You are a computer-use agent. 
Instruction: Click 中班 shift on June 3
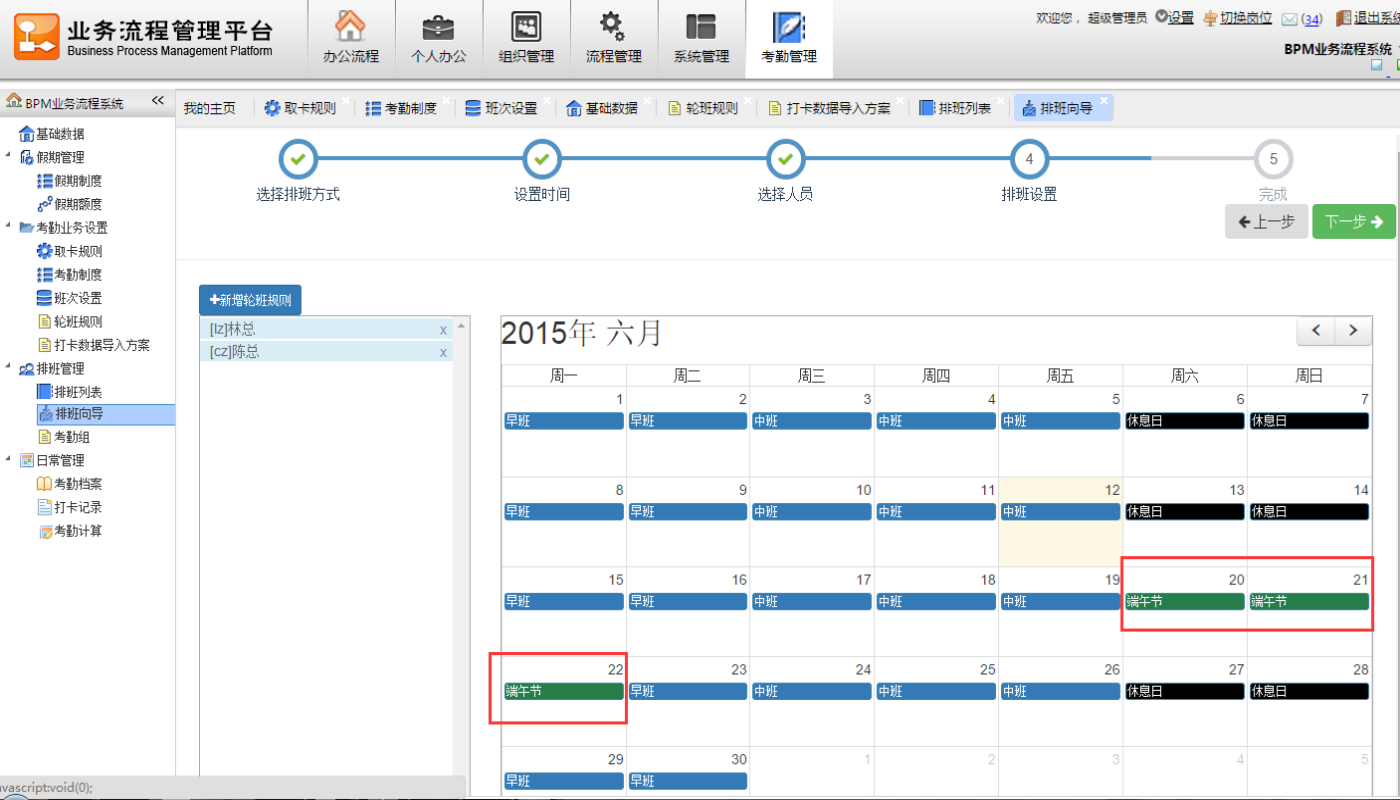tap(812, 421)
